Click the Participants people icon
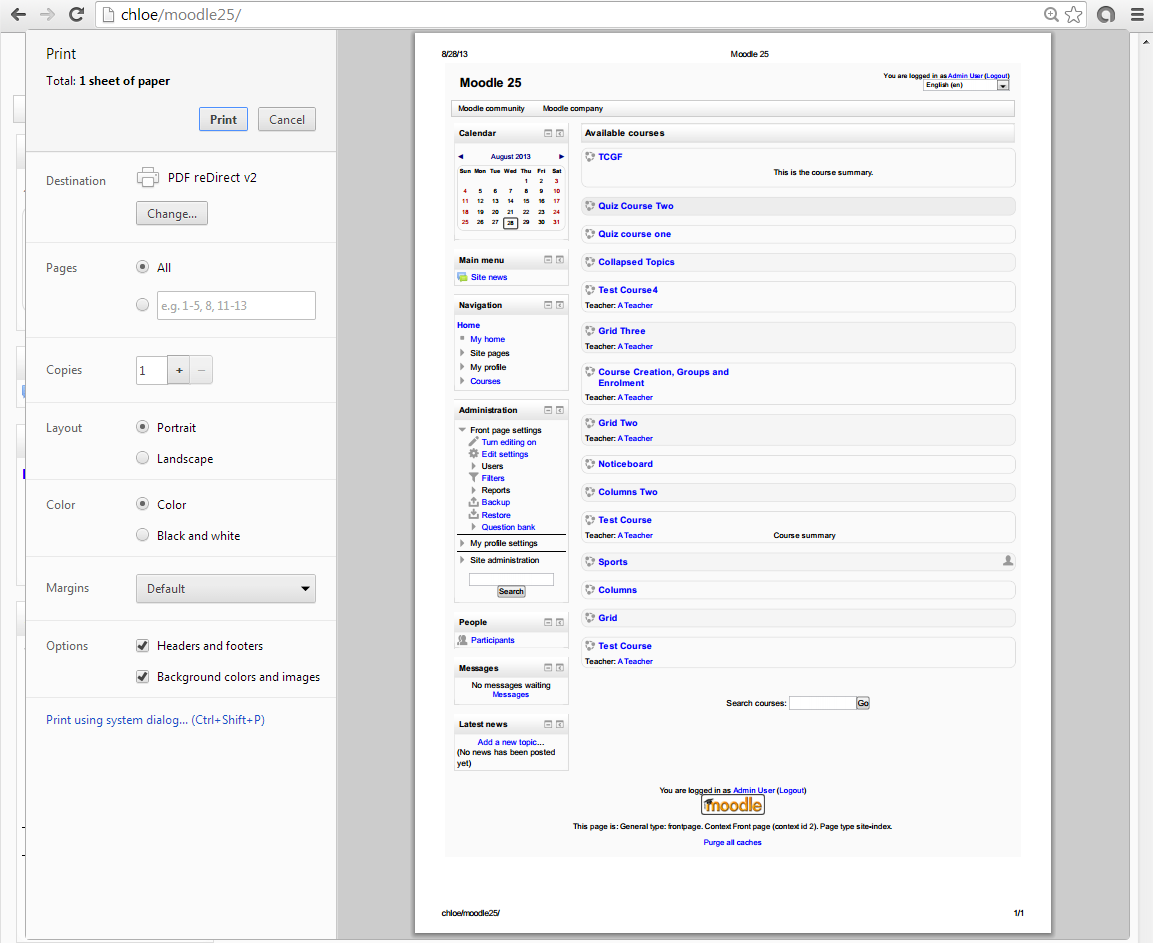Image resolution: width=1153 pixels, height=943 pixels. click(463, 640)
